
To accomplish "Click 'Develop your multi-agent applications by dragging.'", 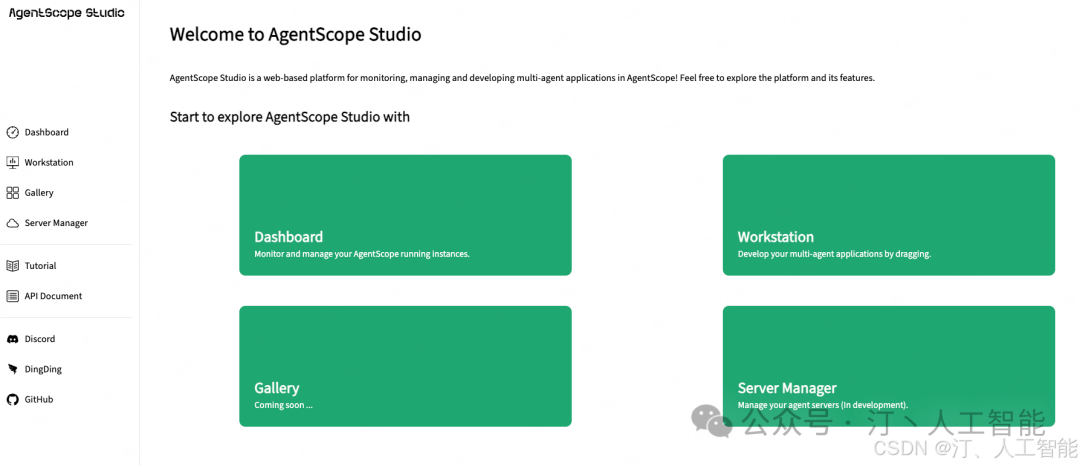I will coord(834,254).
